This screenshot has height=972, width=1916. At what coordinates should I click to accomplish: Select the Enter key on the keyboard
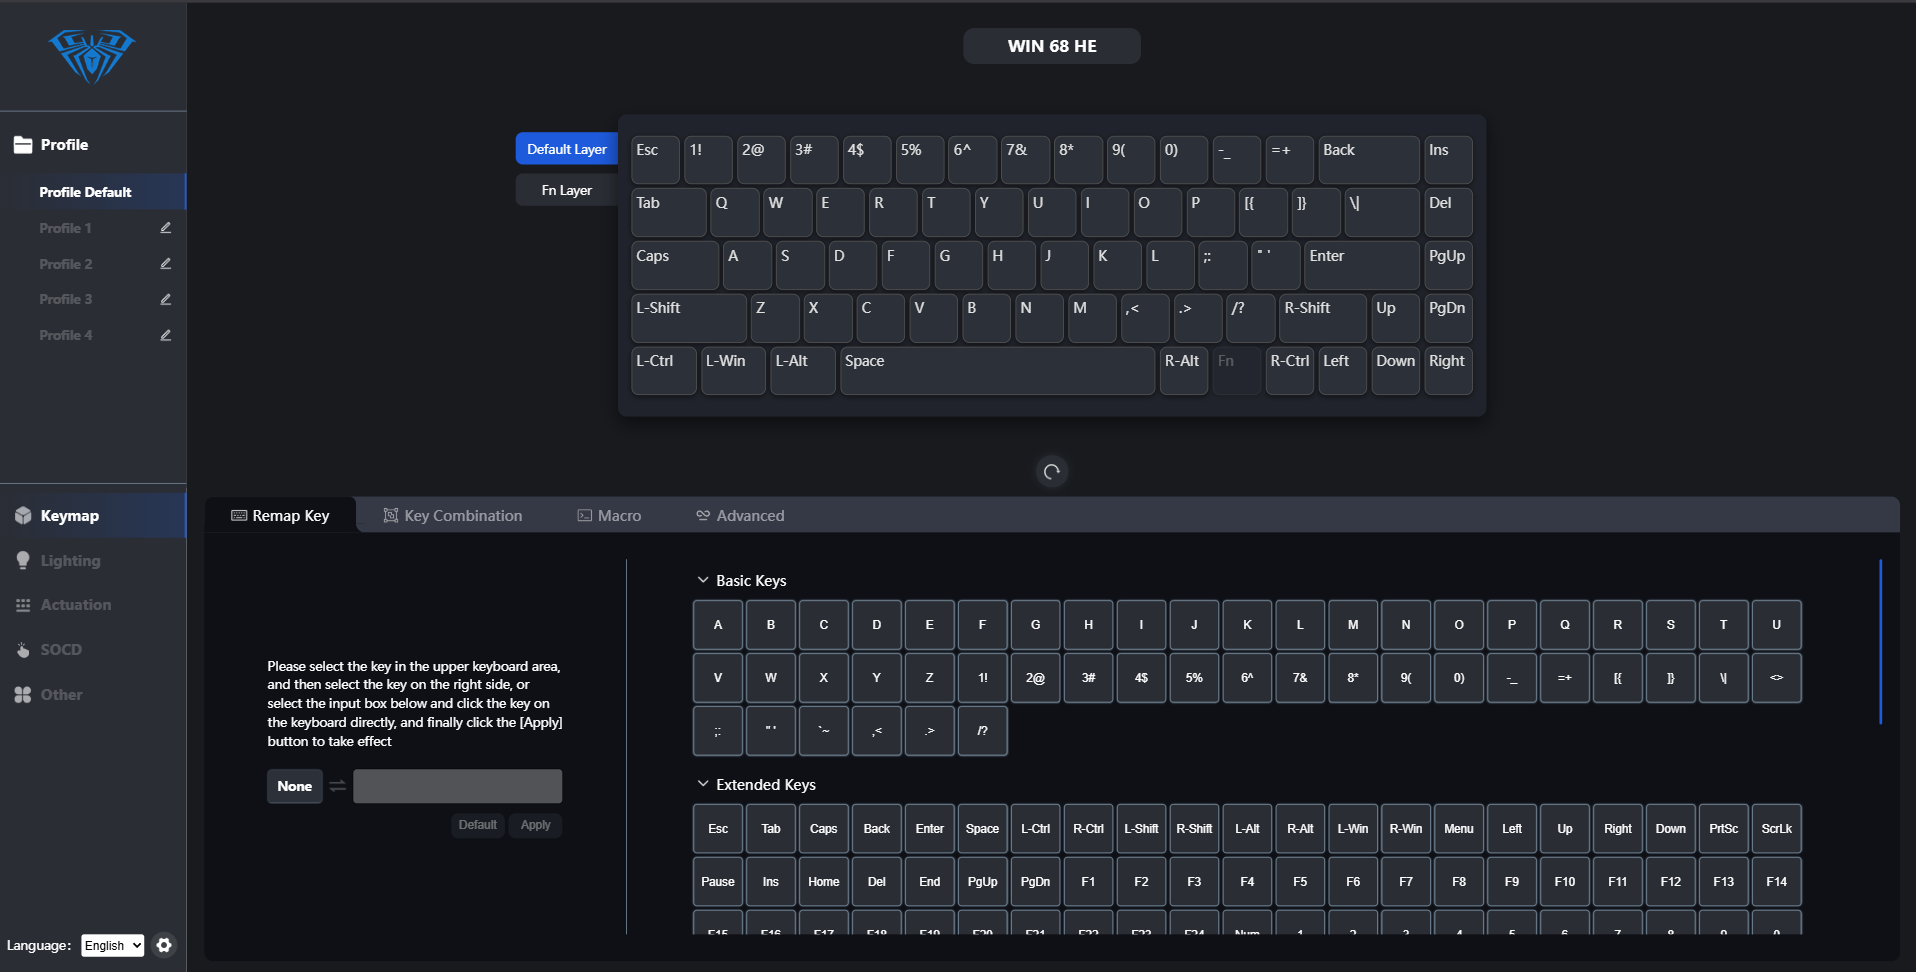(1362, 266)
